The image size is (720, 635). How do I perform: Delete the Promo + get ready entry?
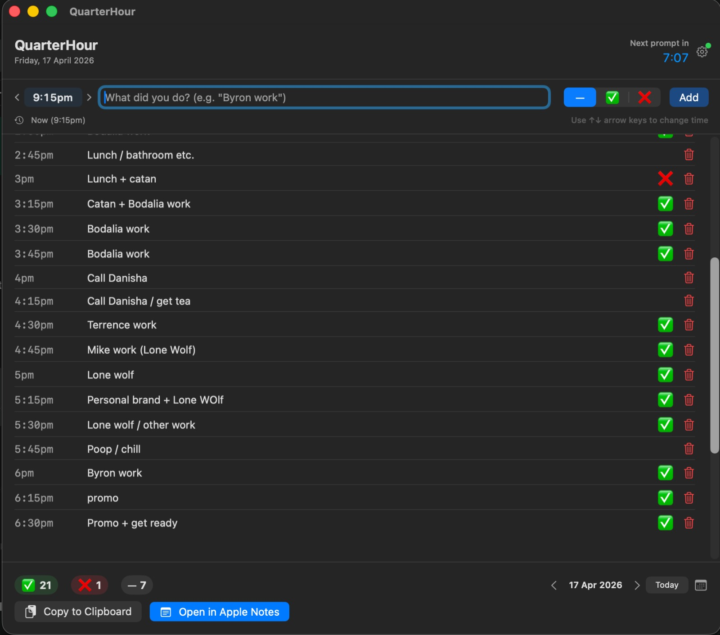689,523
